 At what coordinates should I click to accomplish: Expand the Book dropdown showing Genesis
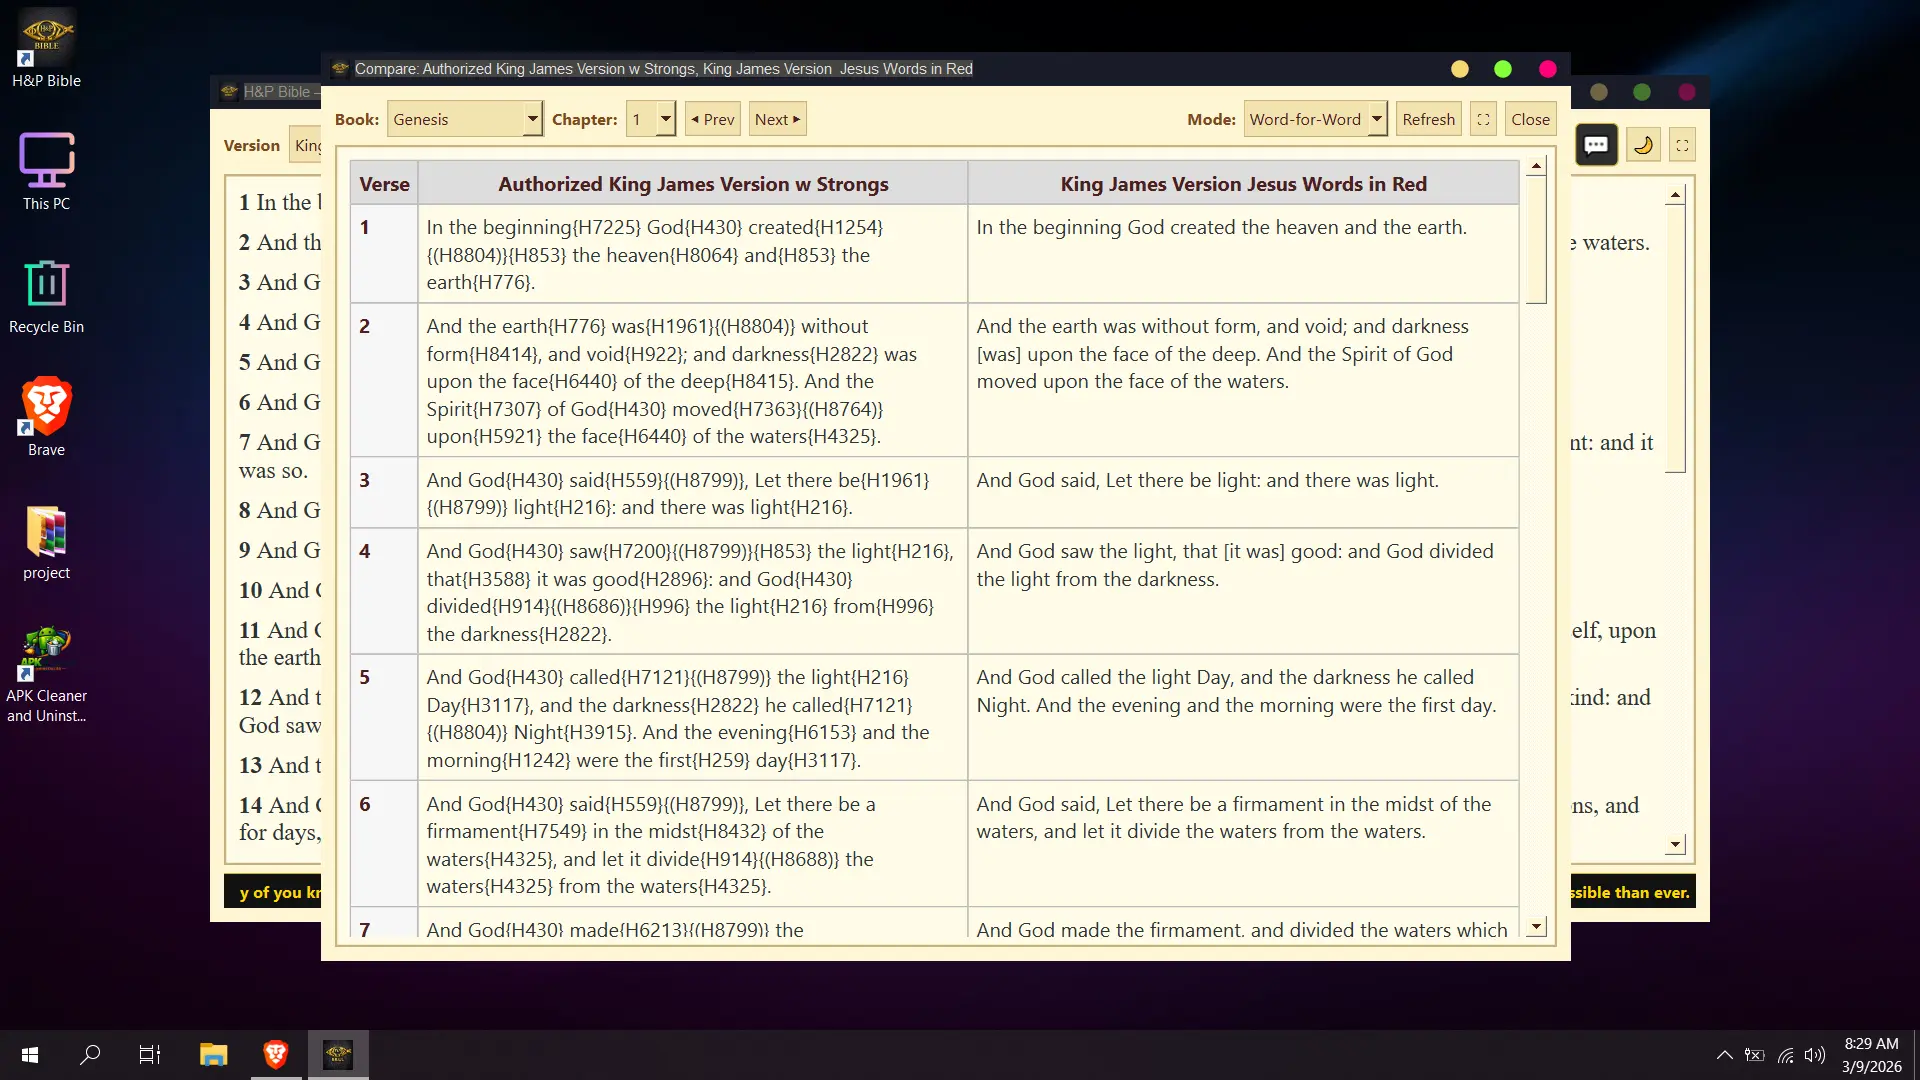(465, 119)
